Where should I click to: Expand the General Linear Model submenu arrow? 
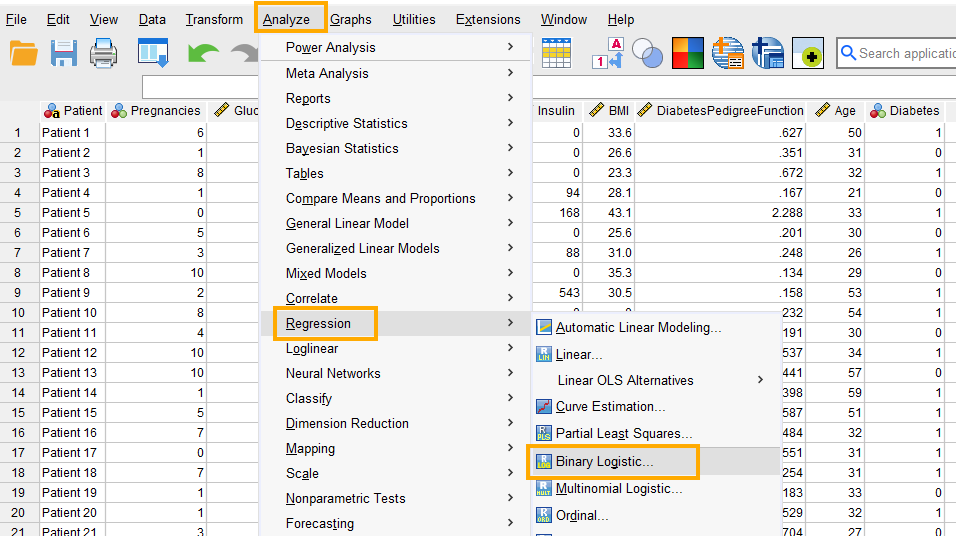pos(510,223)
